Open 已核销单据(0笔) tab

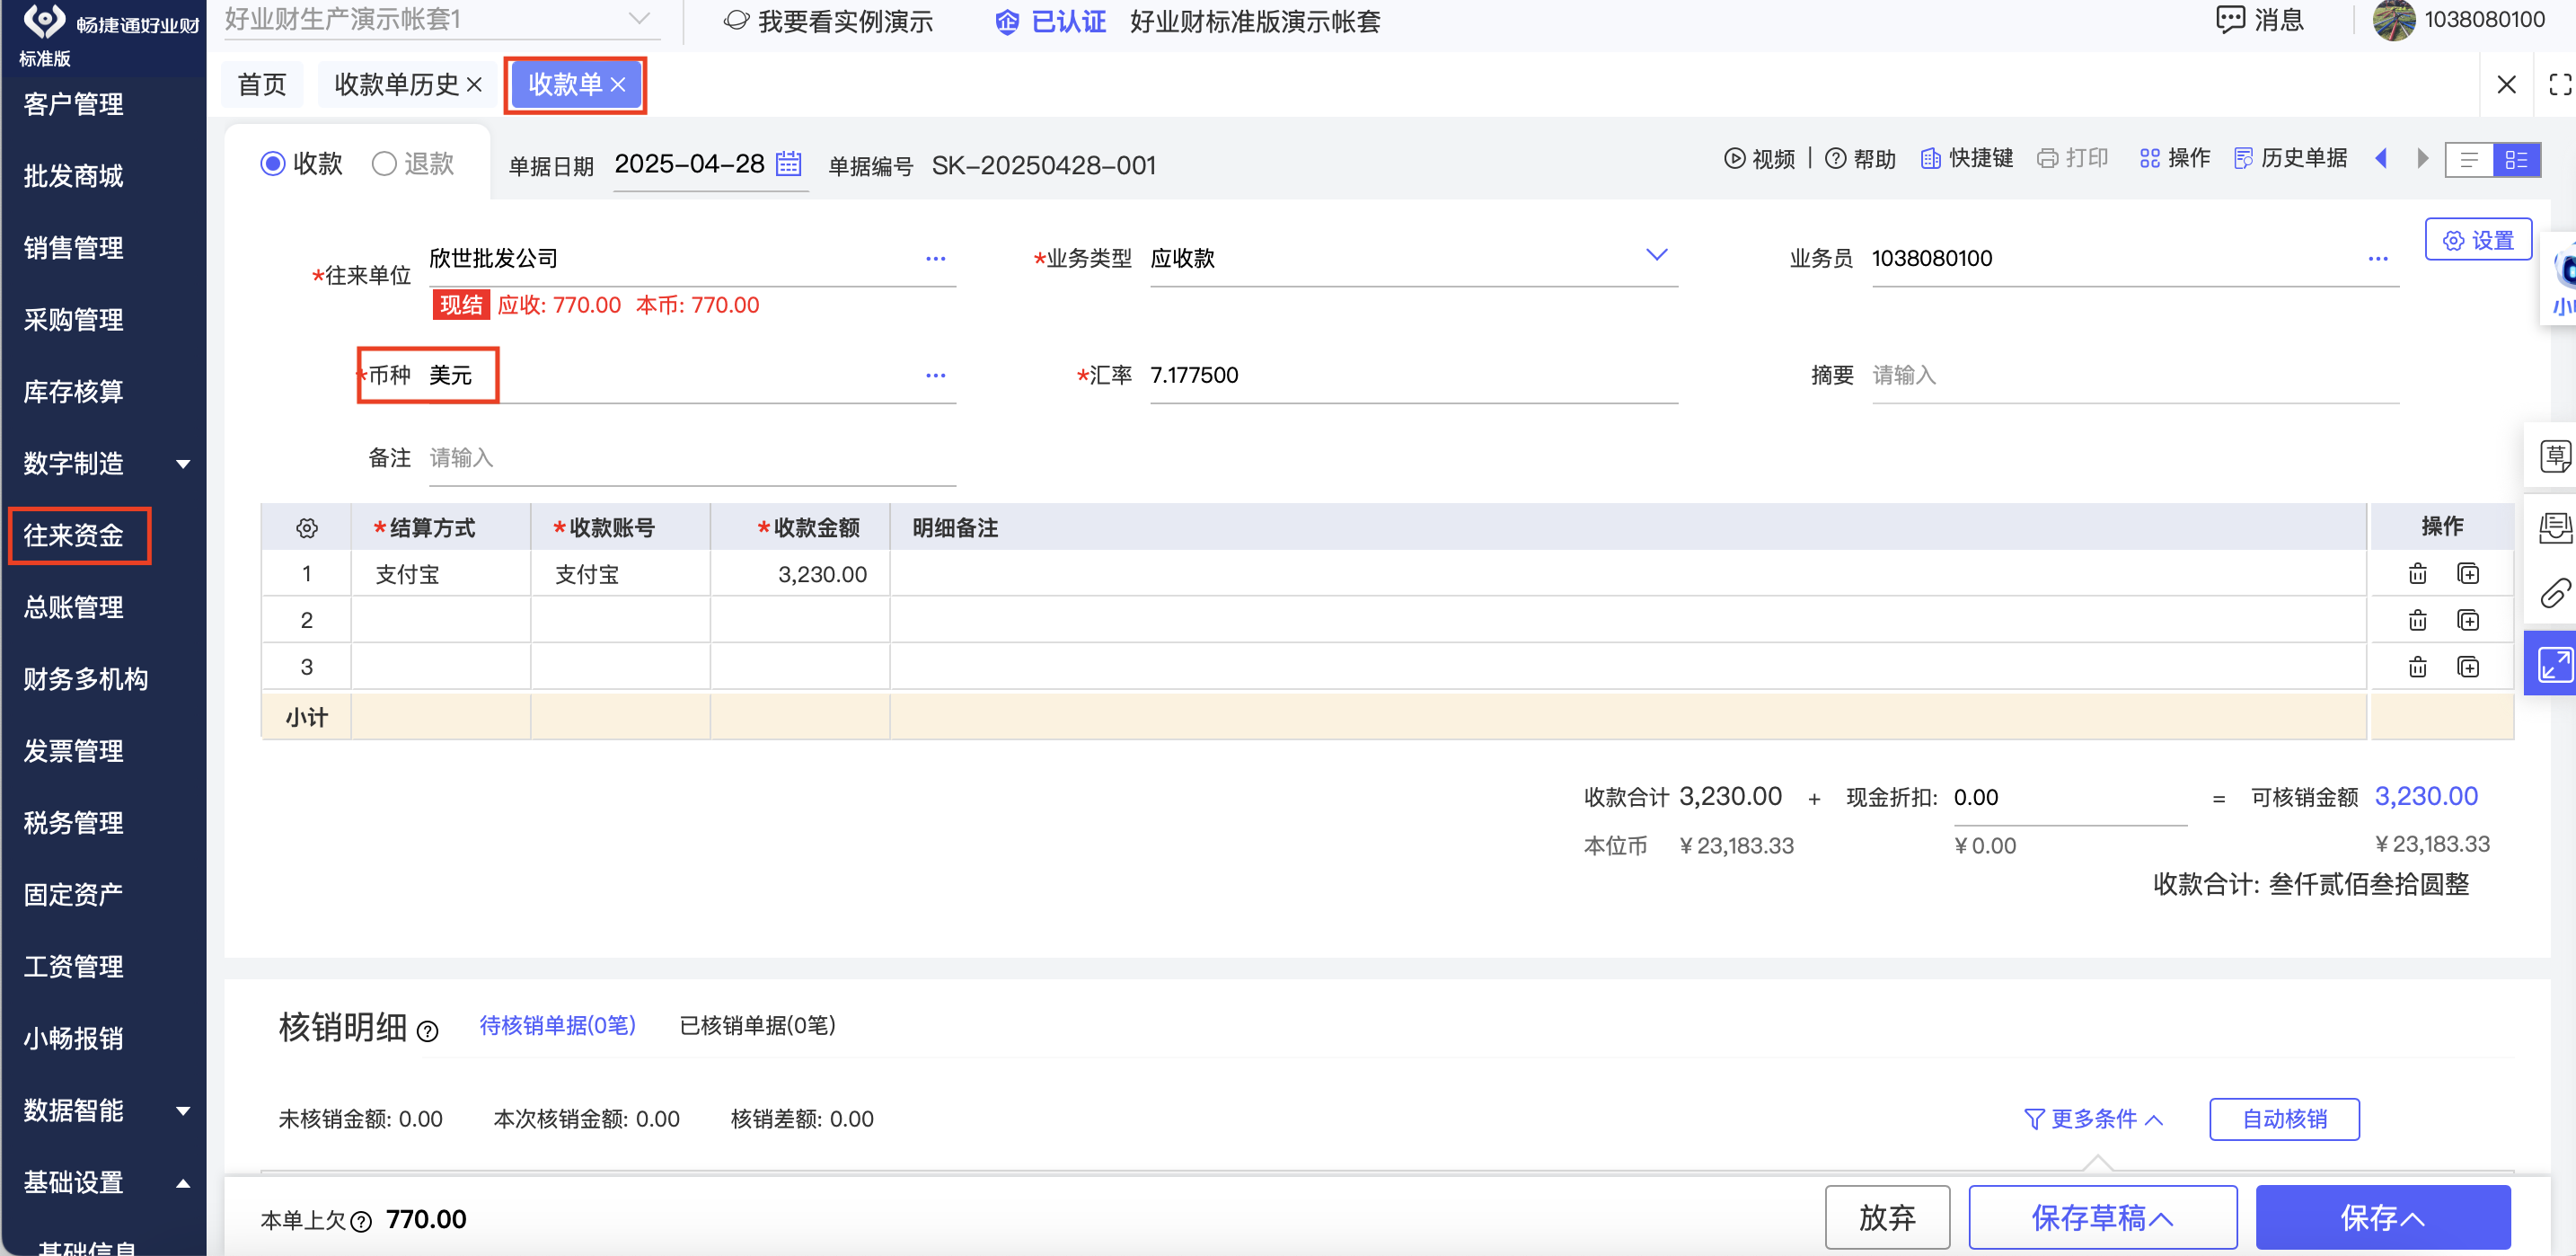click(x=757, y=1025)
